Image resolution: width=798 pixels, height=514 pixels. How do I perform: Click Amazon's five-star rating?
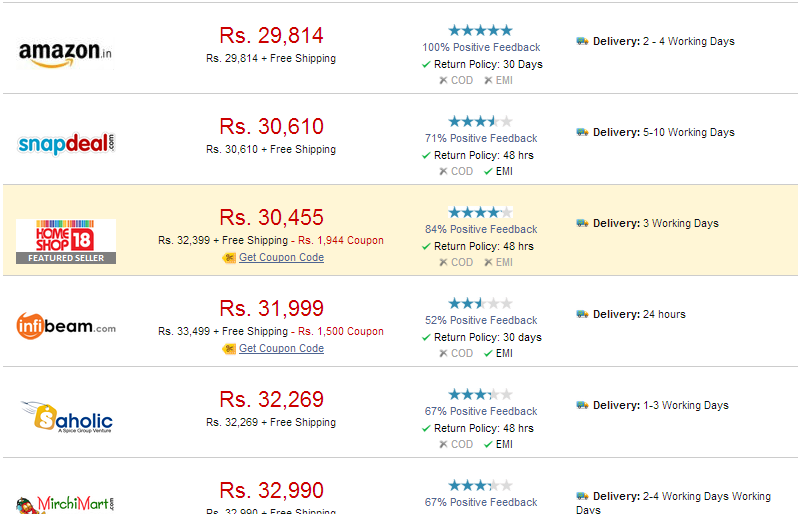(480, 31)
